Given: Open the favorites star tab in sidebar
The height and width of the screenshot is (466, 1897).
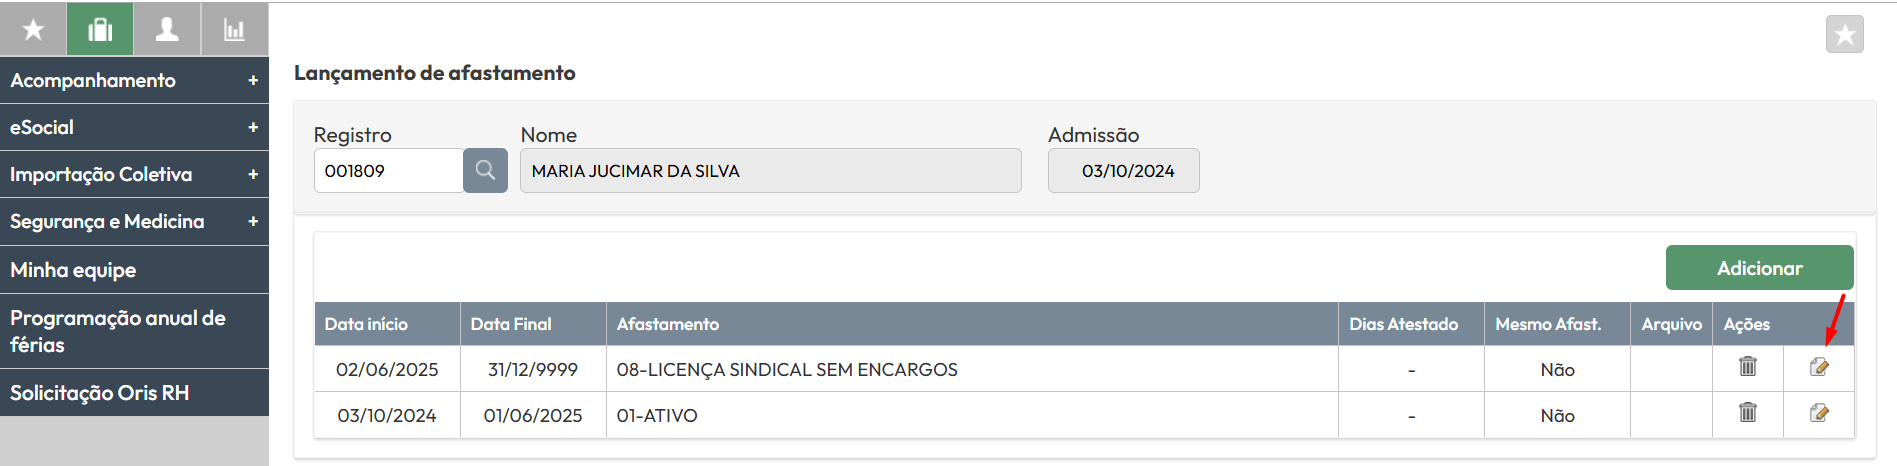Looking at the screenshot, I should [33, 29].
